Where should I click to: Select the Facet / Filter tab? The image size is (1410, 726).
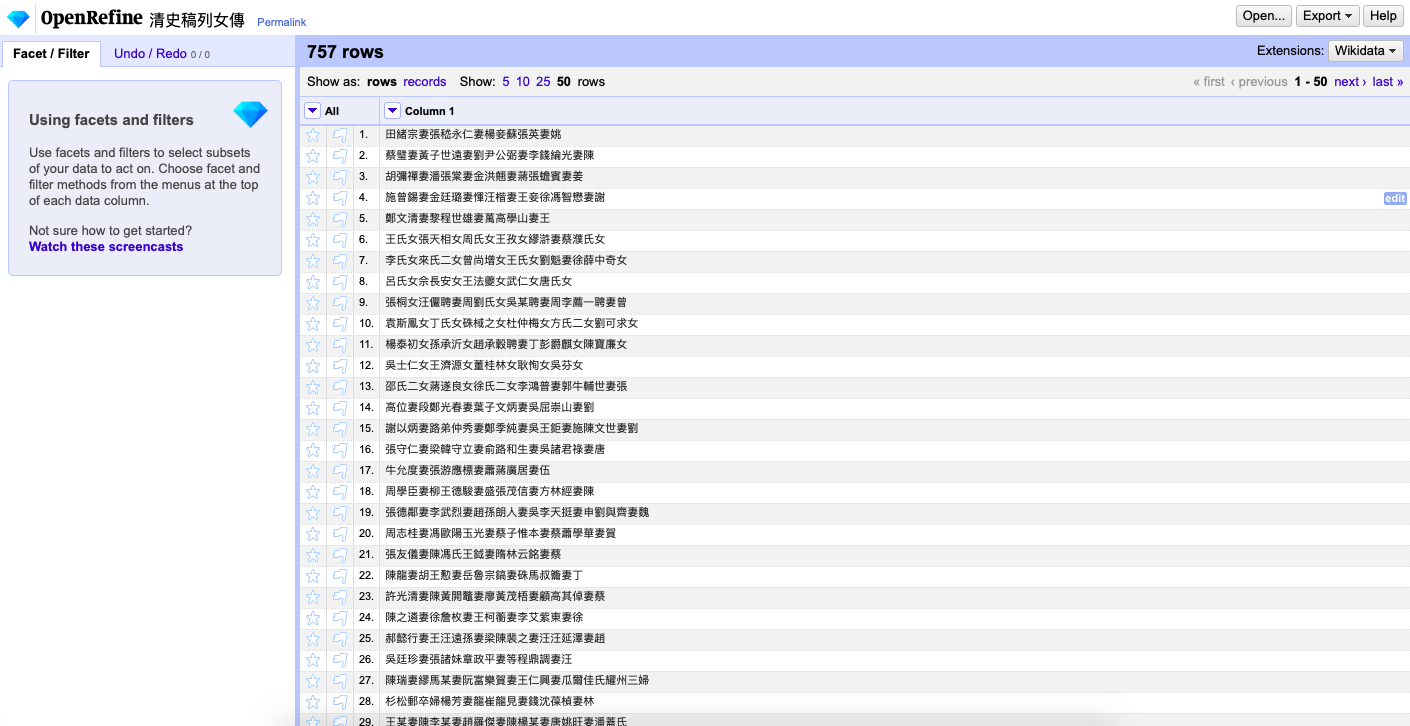tap(51, 54)
